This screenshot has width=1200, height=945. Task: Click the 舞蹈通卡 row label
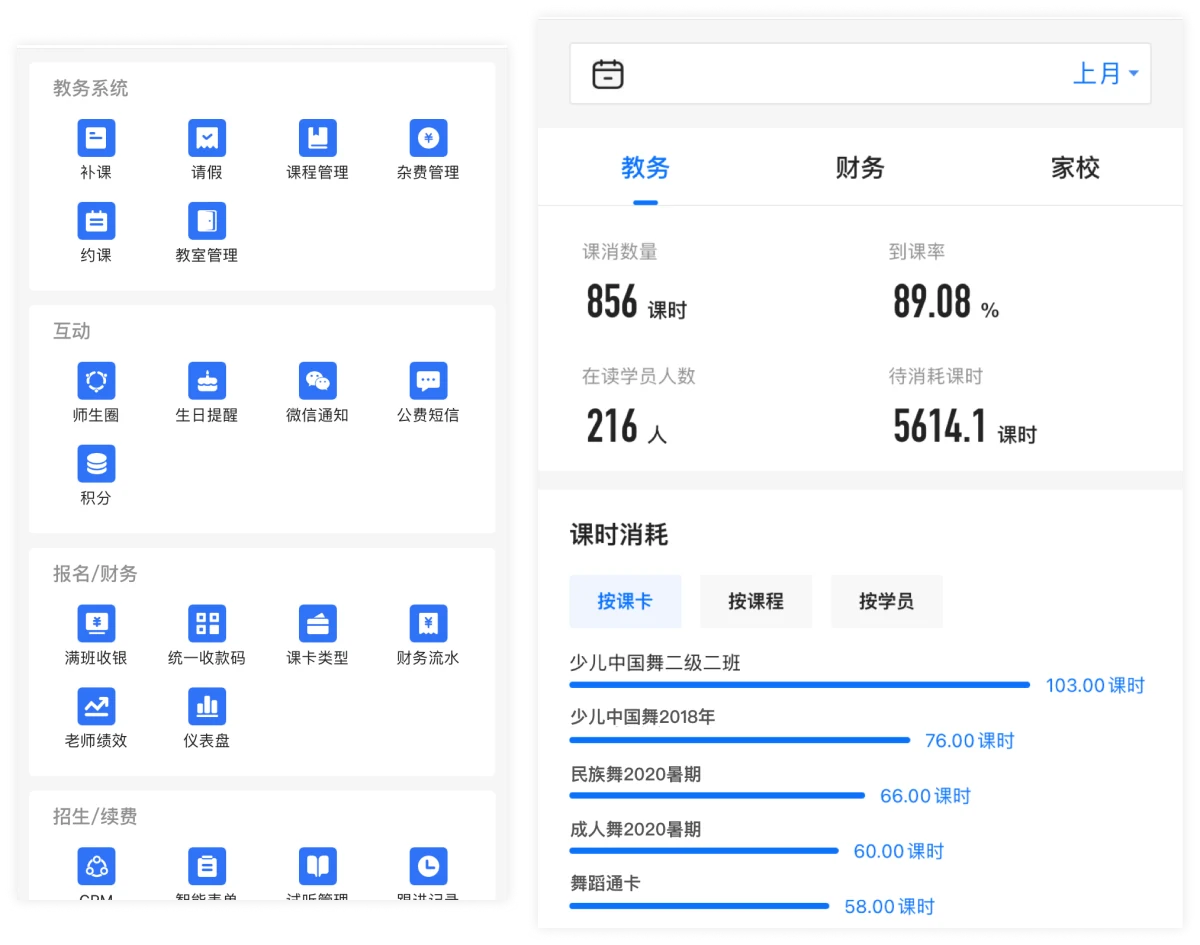[x=605, y=884]
